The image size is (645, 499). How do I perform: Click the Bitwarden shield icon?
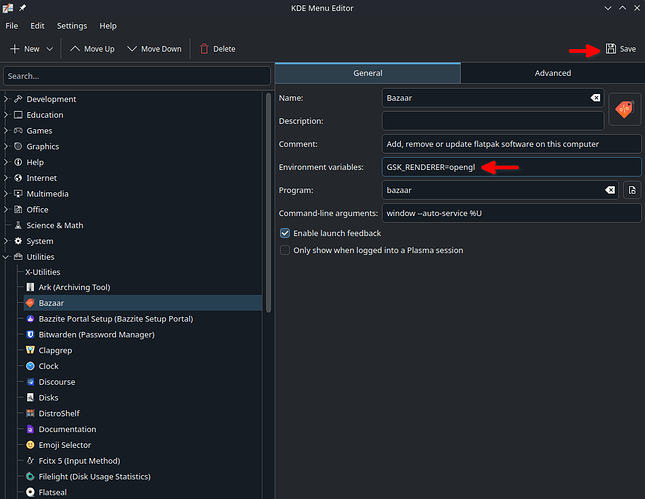tap(30, 334)
